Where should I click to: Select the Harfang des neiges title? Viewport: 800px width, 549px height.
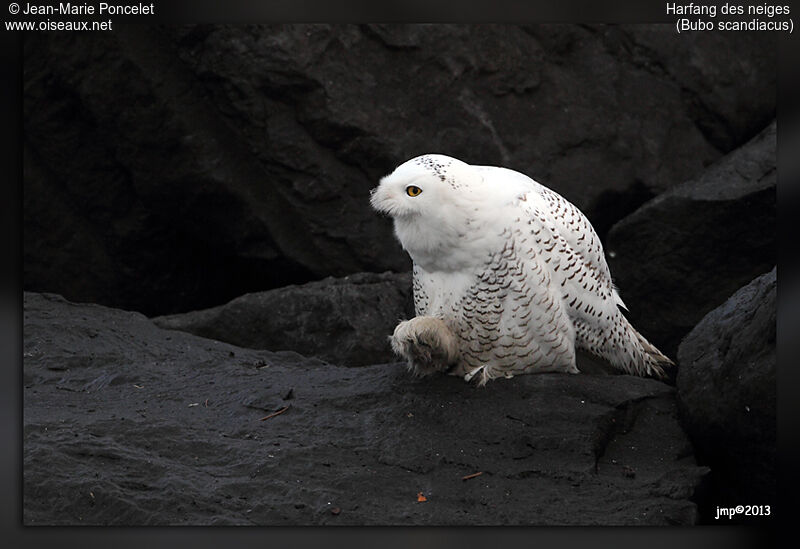click(x=729, y=9)
